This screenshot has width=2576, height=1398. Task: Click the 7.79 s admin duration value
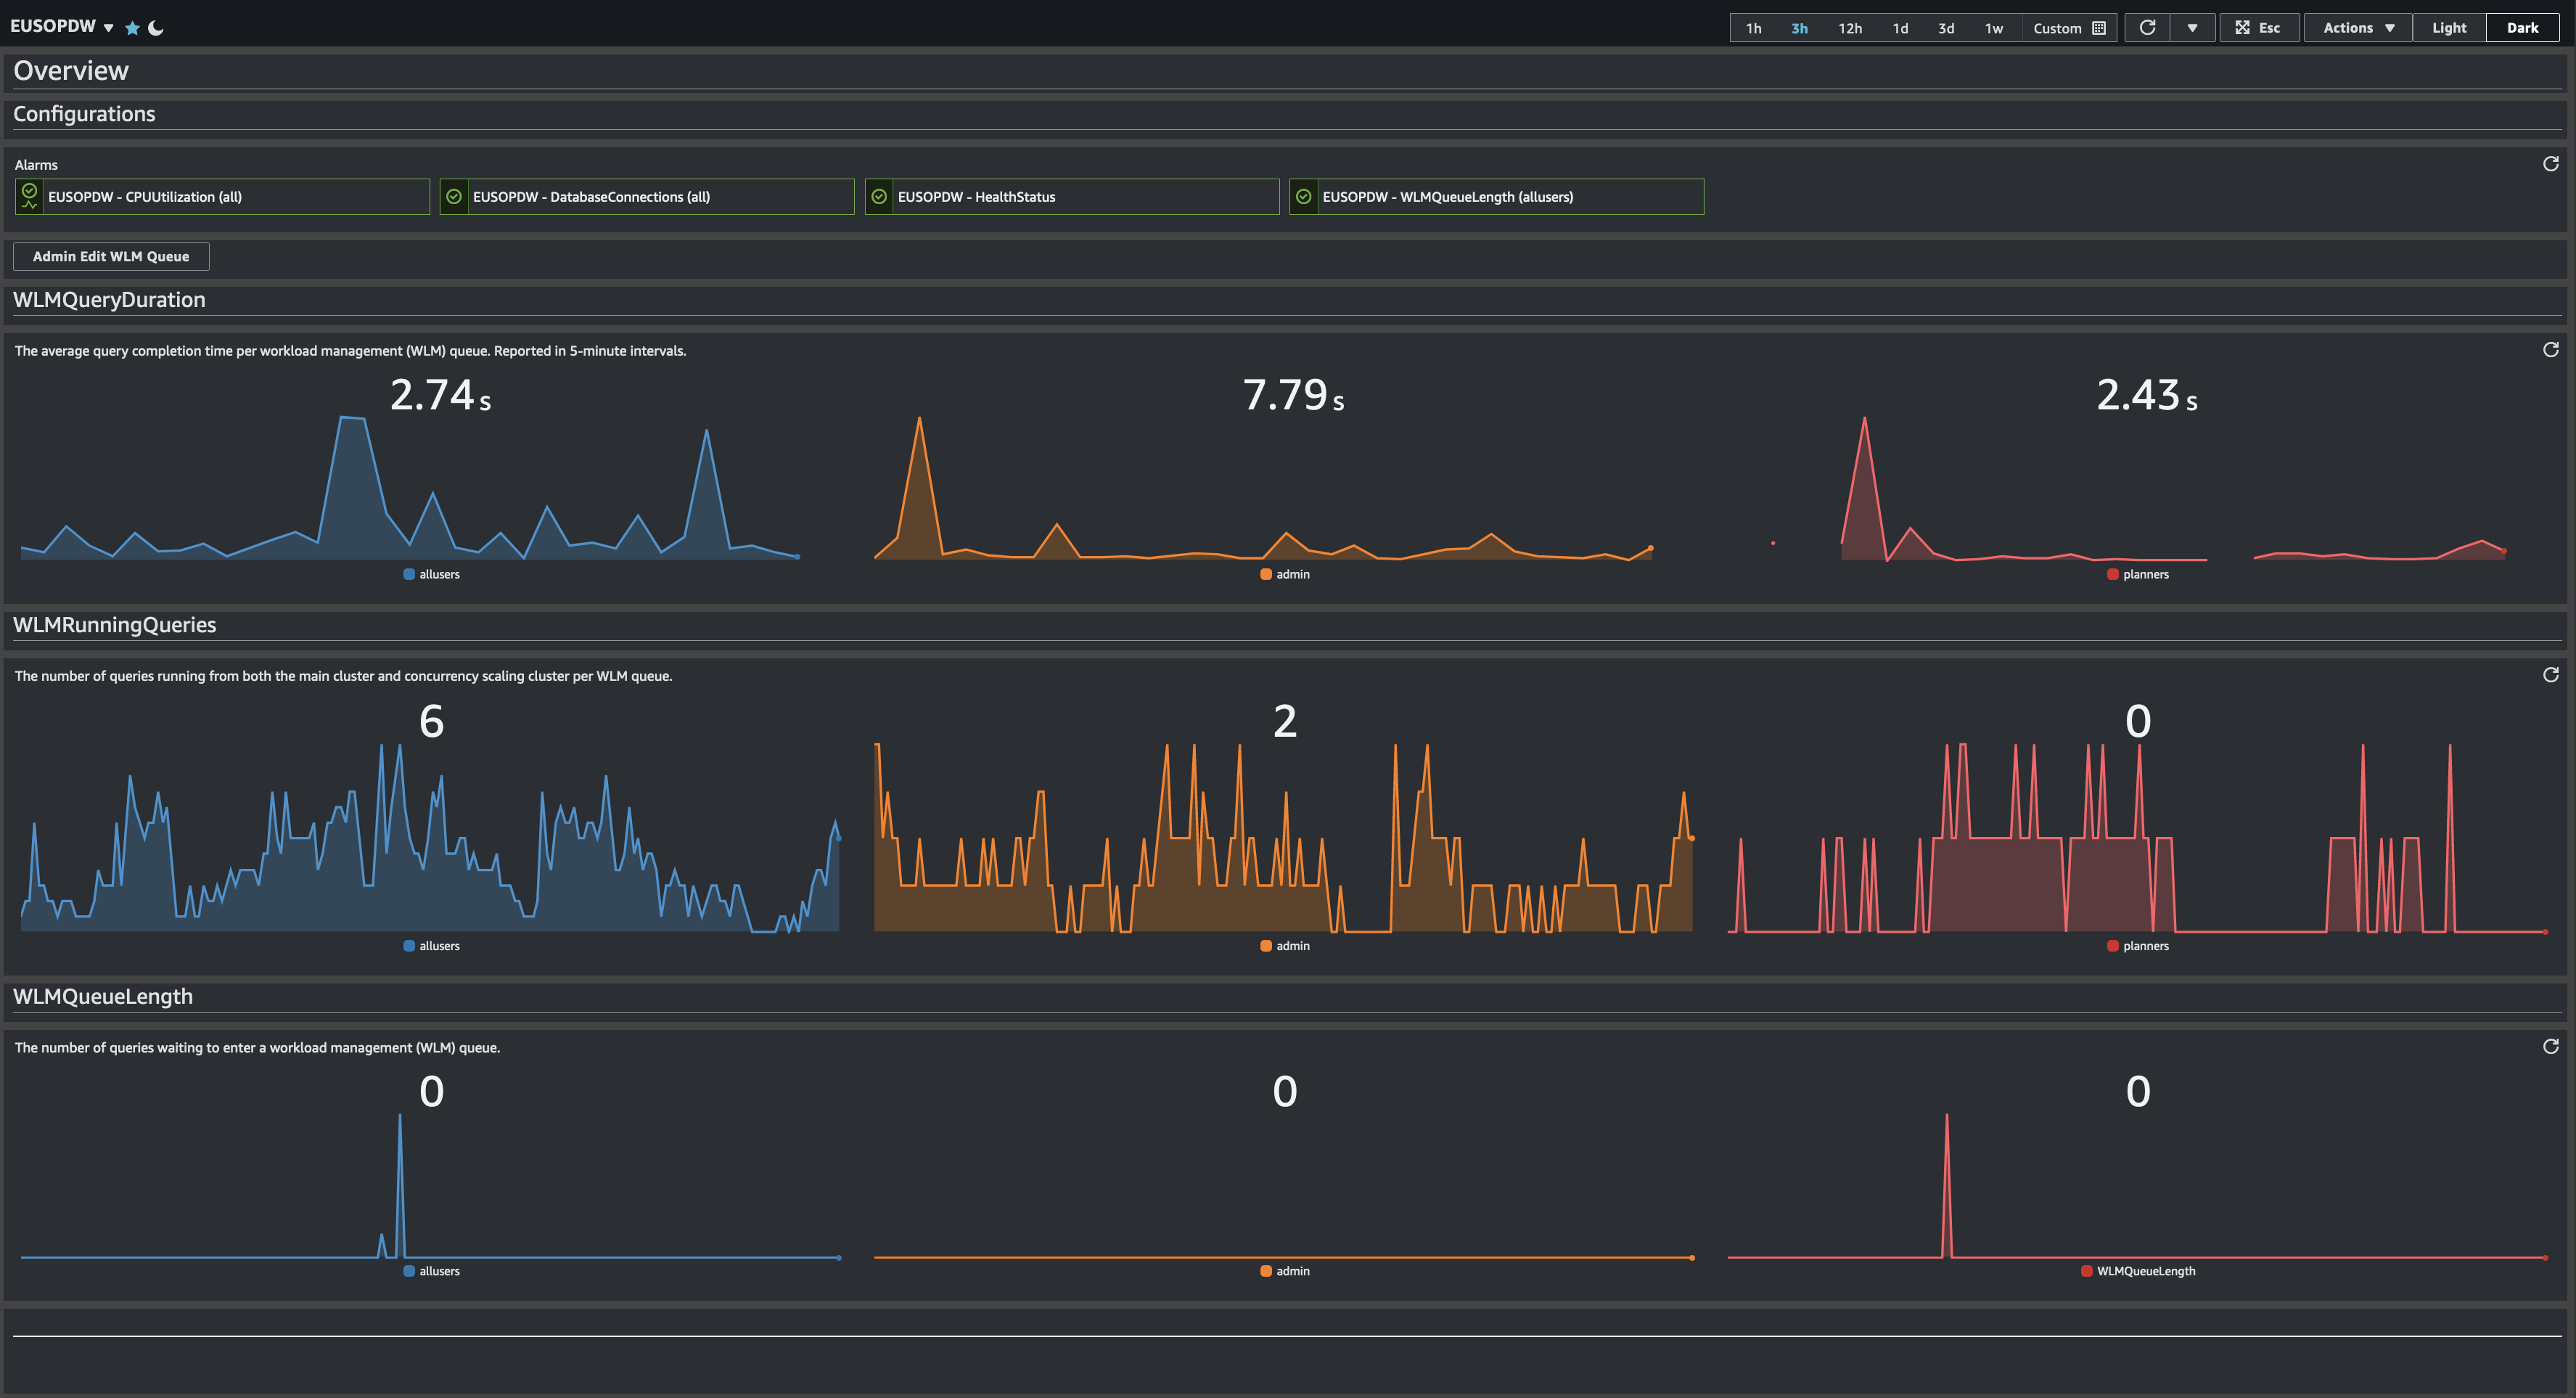point(1293,395)
